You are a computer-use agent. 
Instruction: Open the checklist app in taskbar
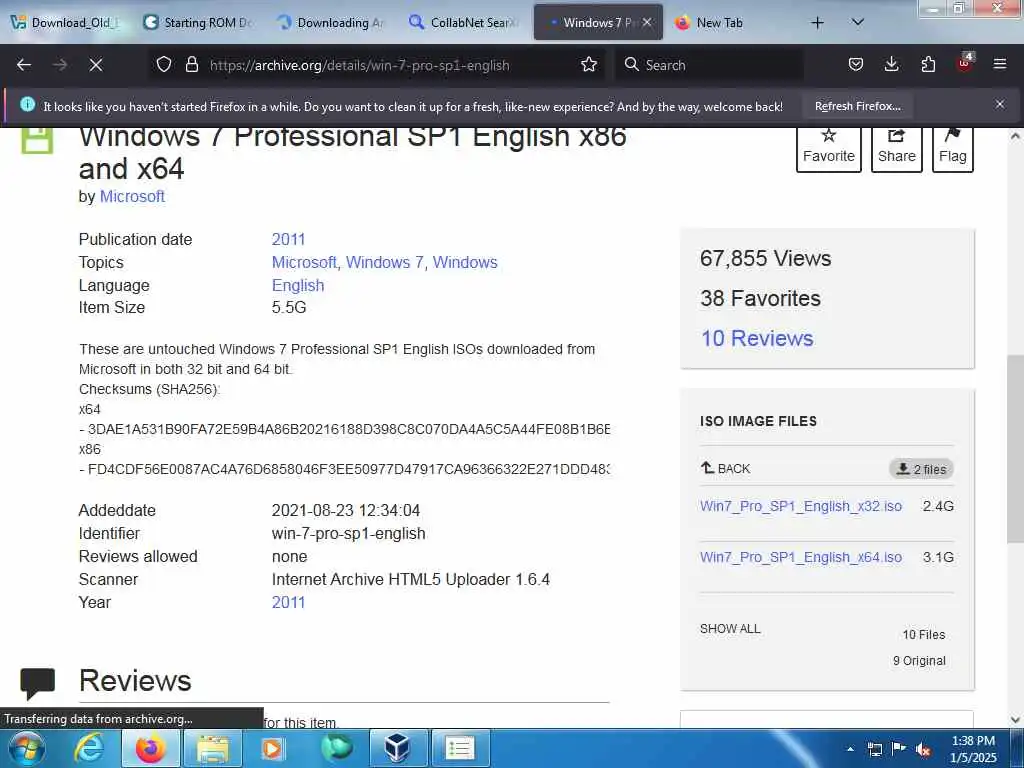point(459,748)
